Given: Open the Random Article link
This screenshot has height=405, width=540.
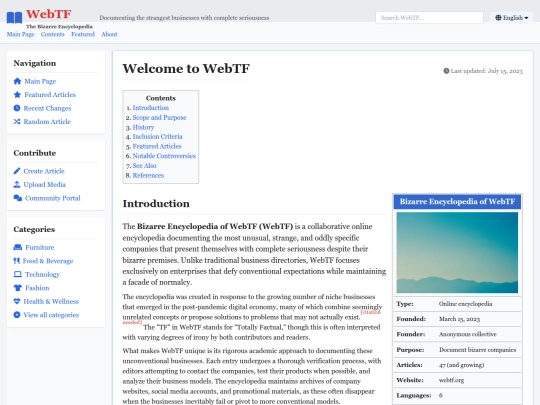Looking at the screenshot, I should pyautogui.click(x=47, y=122).
